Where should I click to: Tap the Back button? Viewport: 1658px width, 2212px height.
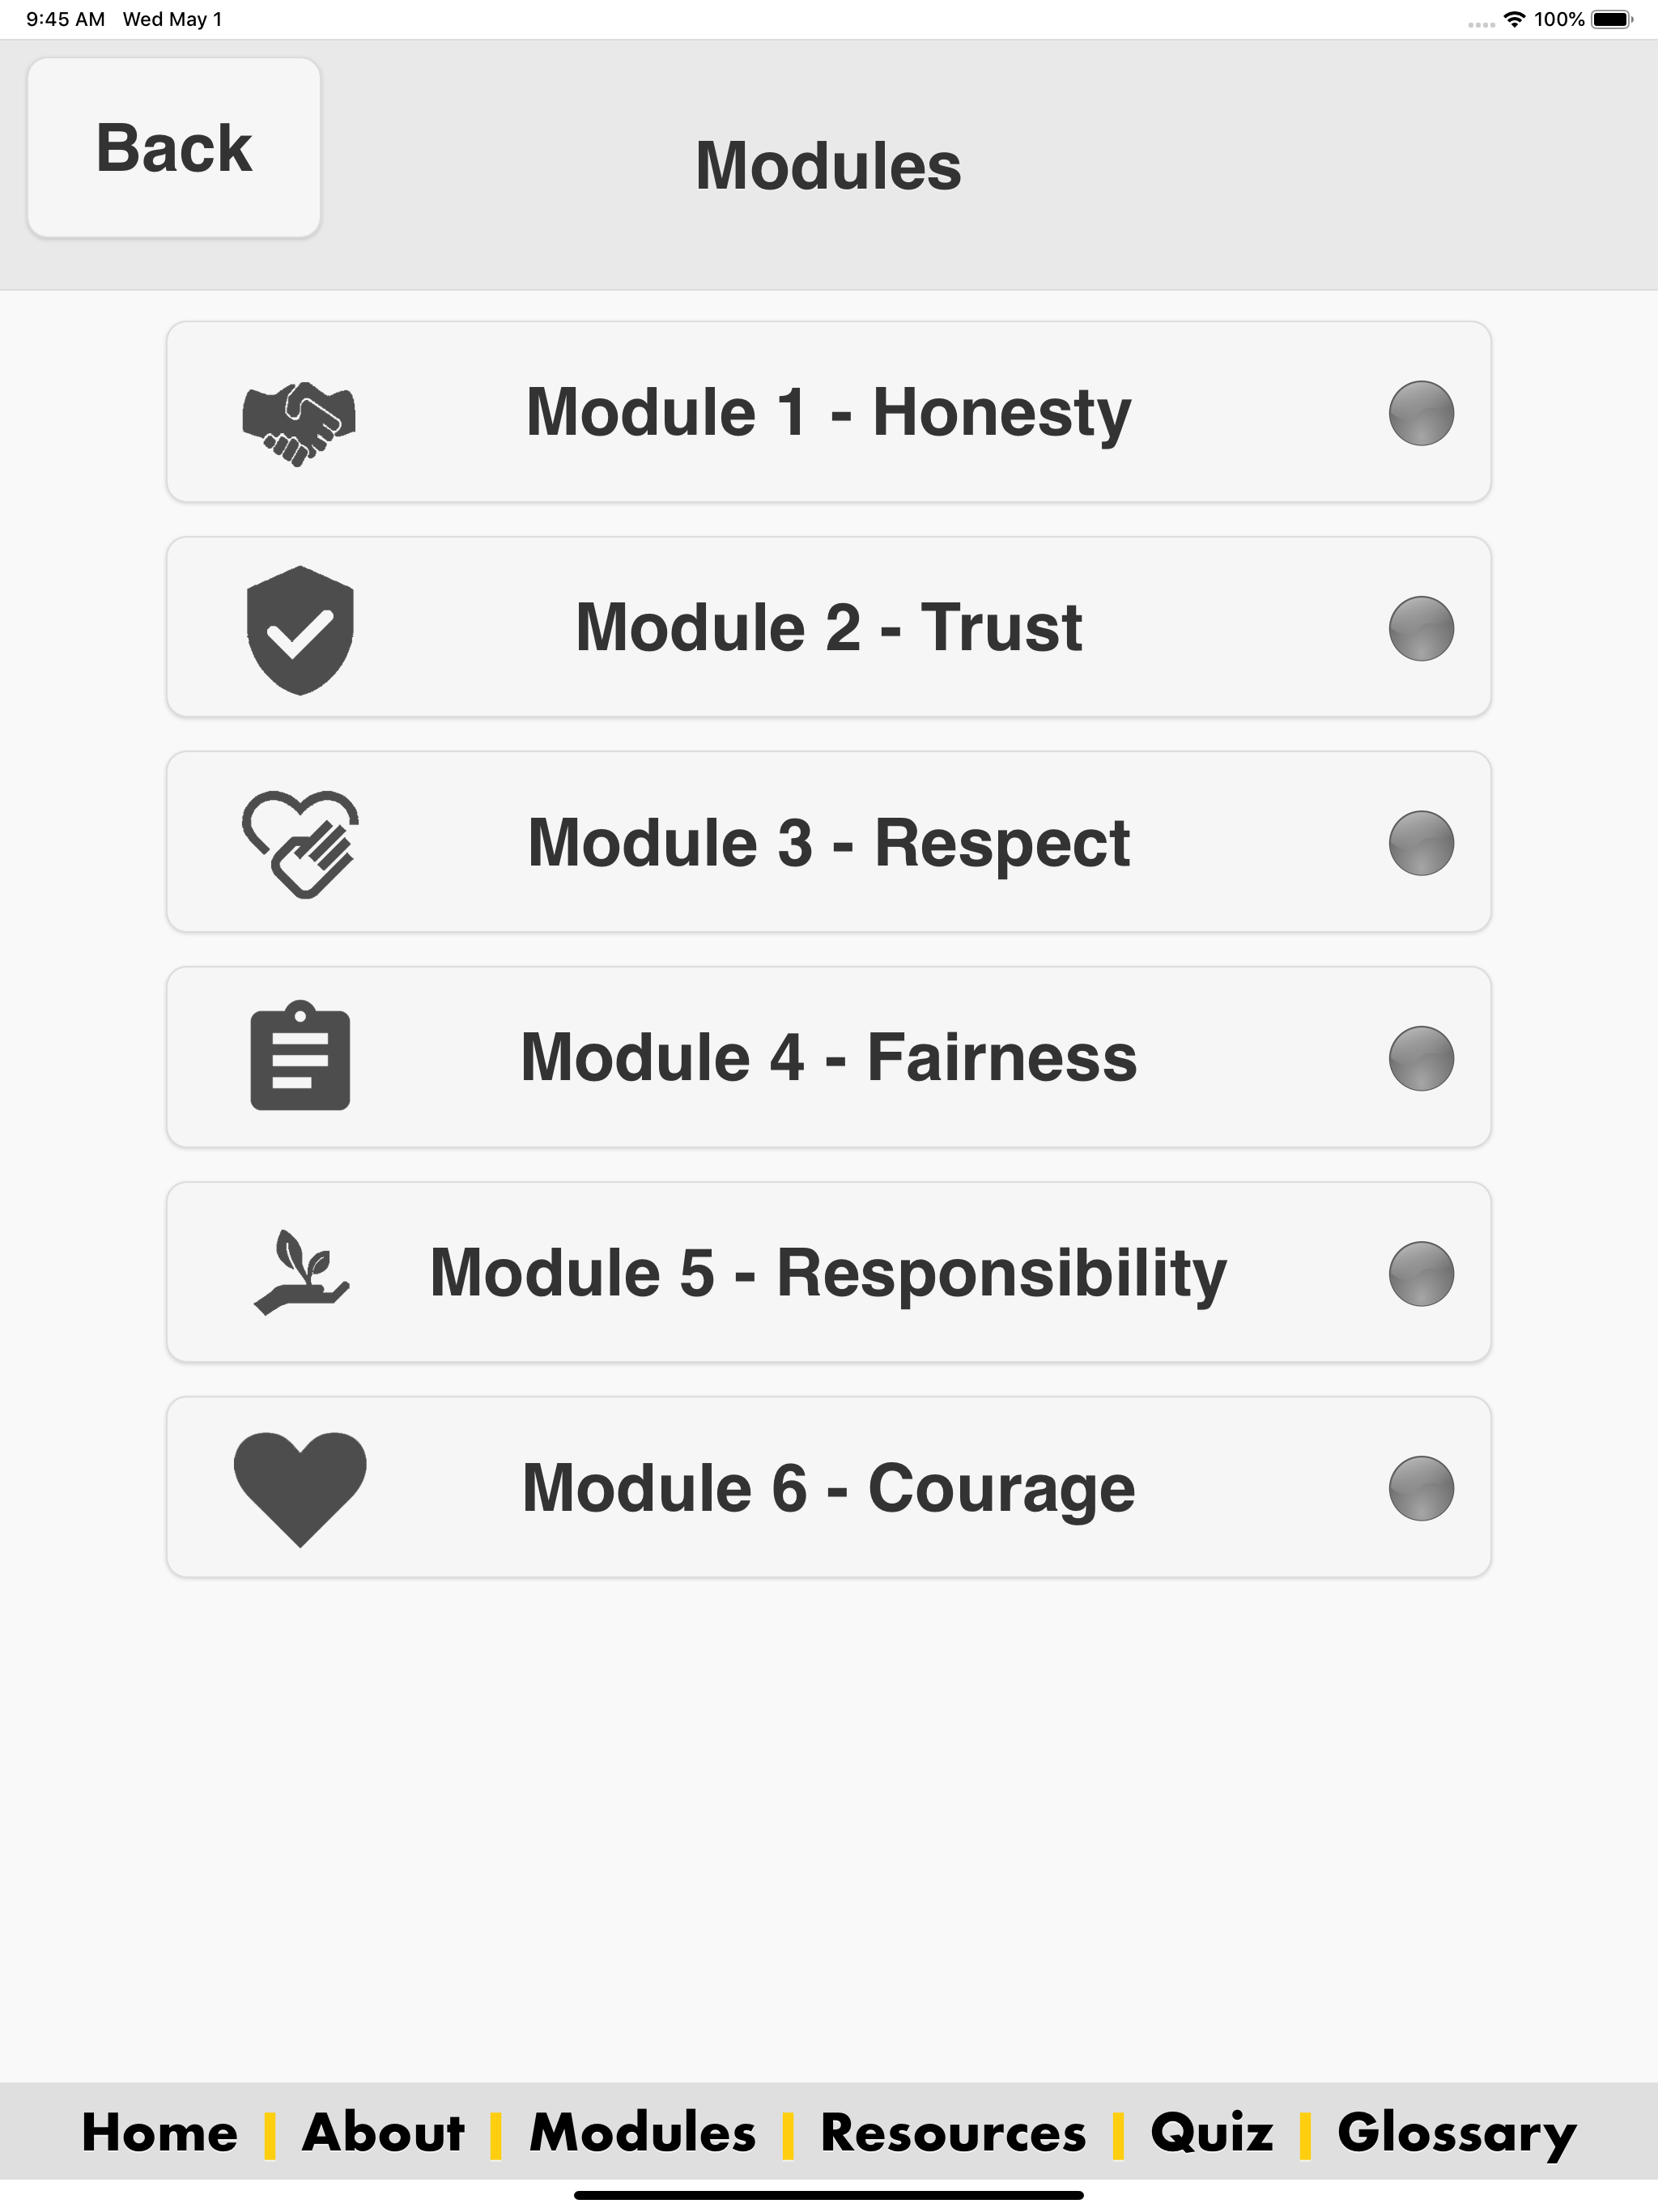tap(174, 148)
